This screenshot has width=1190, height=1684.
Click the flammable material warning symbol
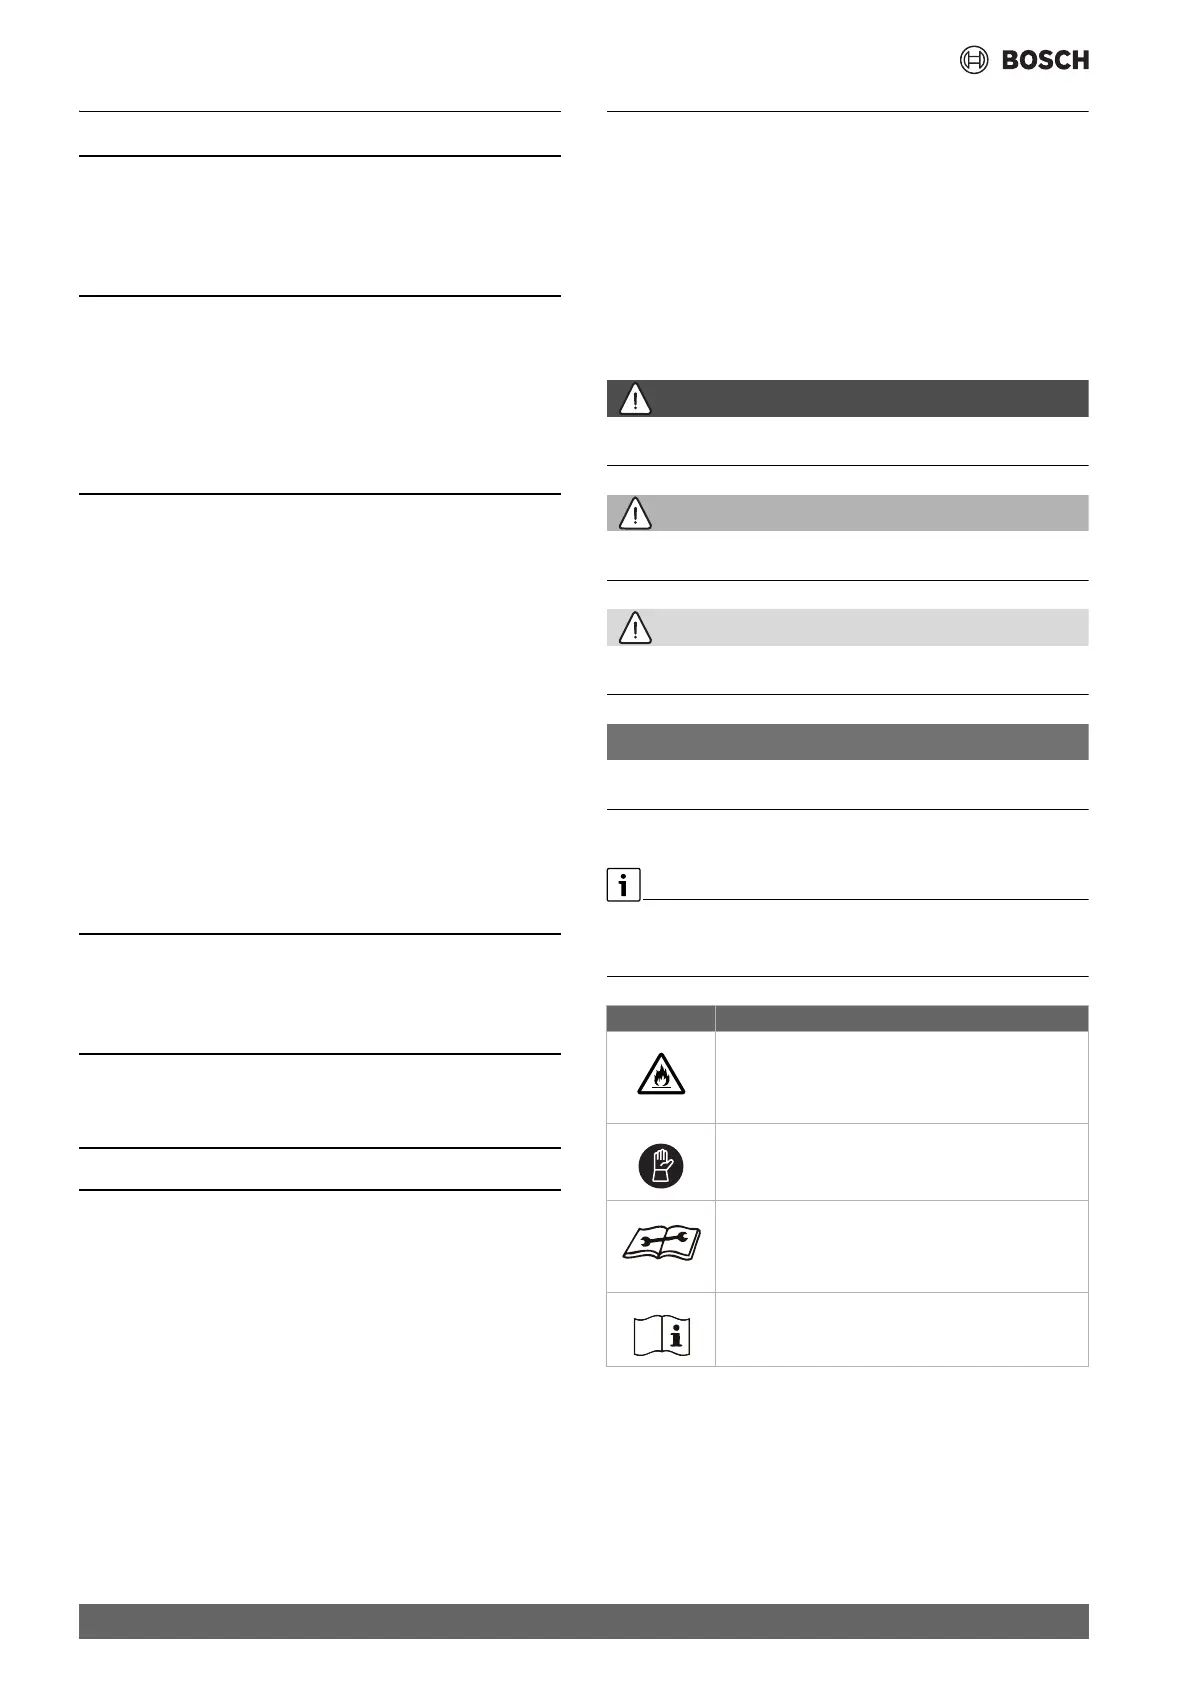[661, 1075]
